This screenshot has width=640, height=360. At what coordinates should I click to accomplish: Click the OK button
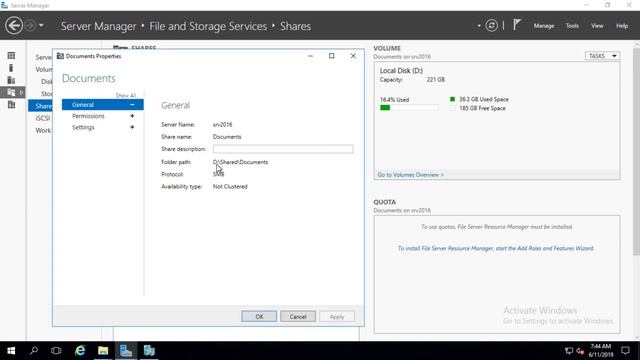pos(259,316)
